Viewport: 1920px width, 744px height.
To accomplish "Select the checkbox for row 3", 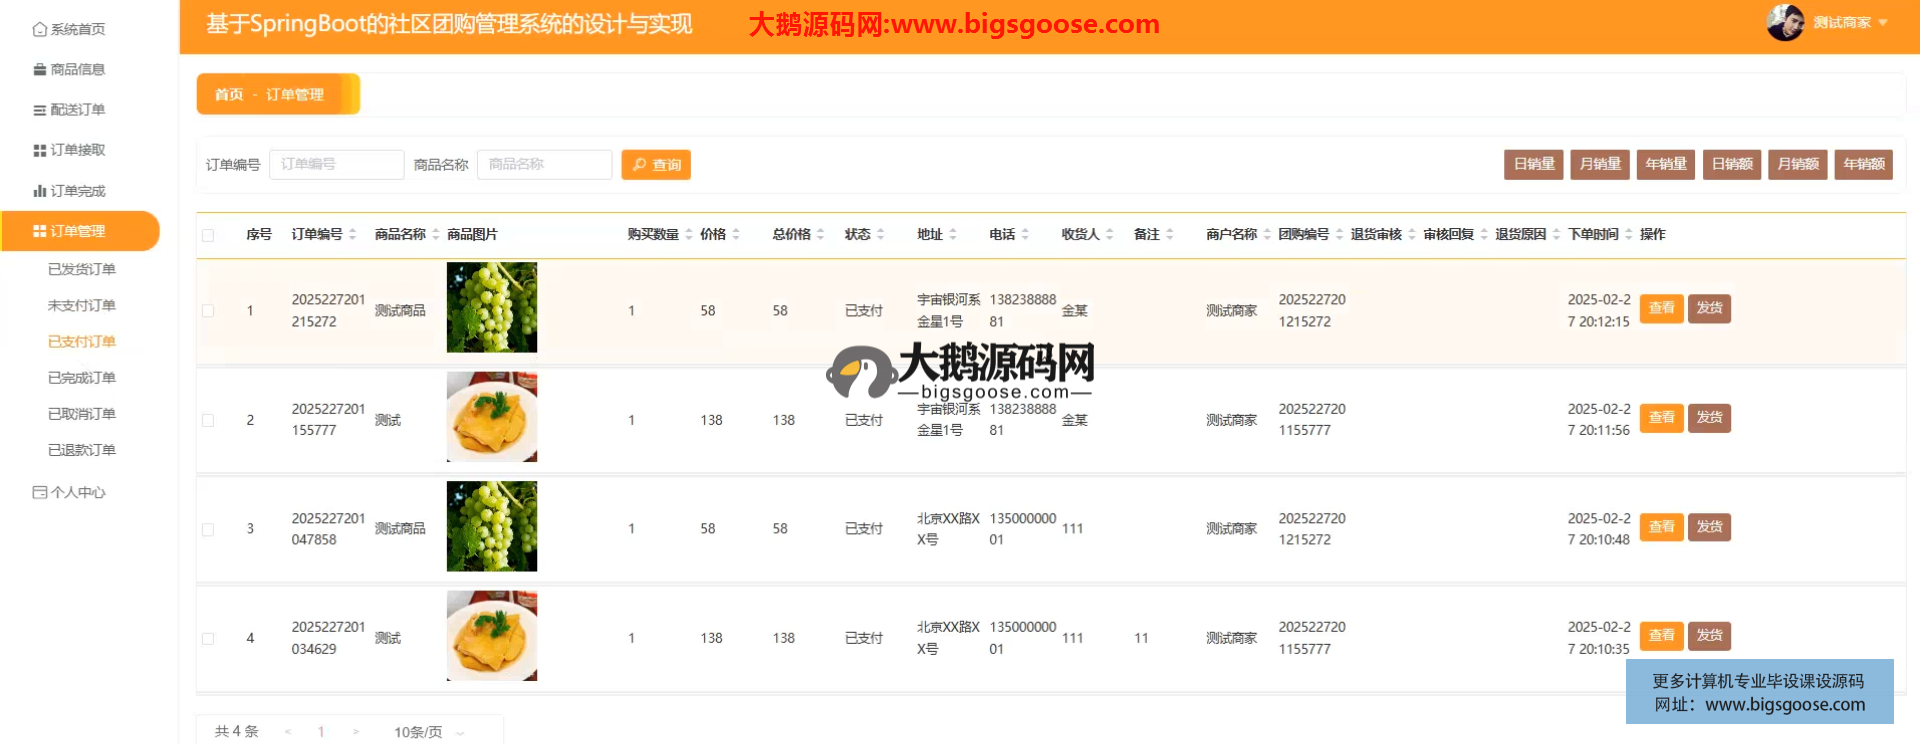I will (x=208, y=529).
